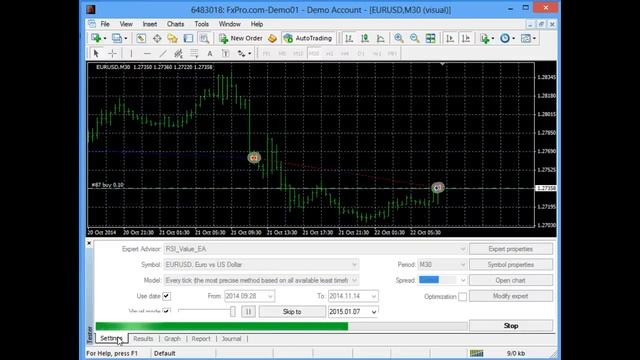Click the Expert properties button
Image resolution: width=640 pixels, height=360 pixels.
point(511,249)
